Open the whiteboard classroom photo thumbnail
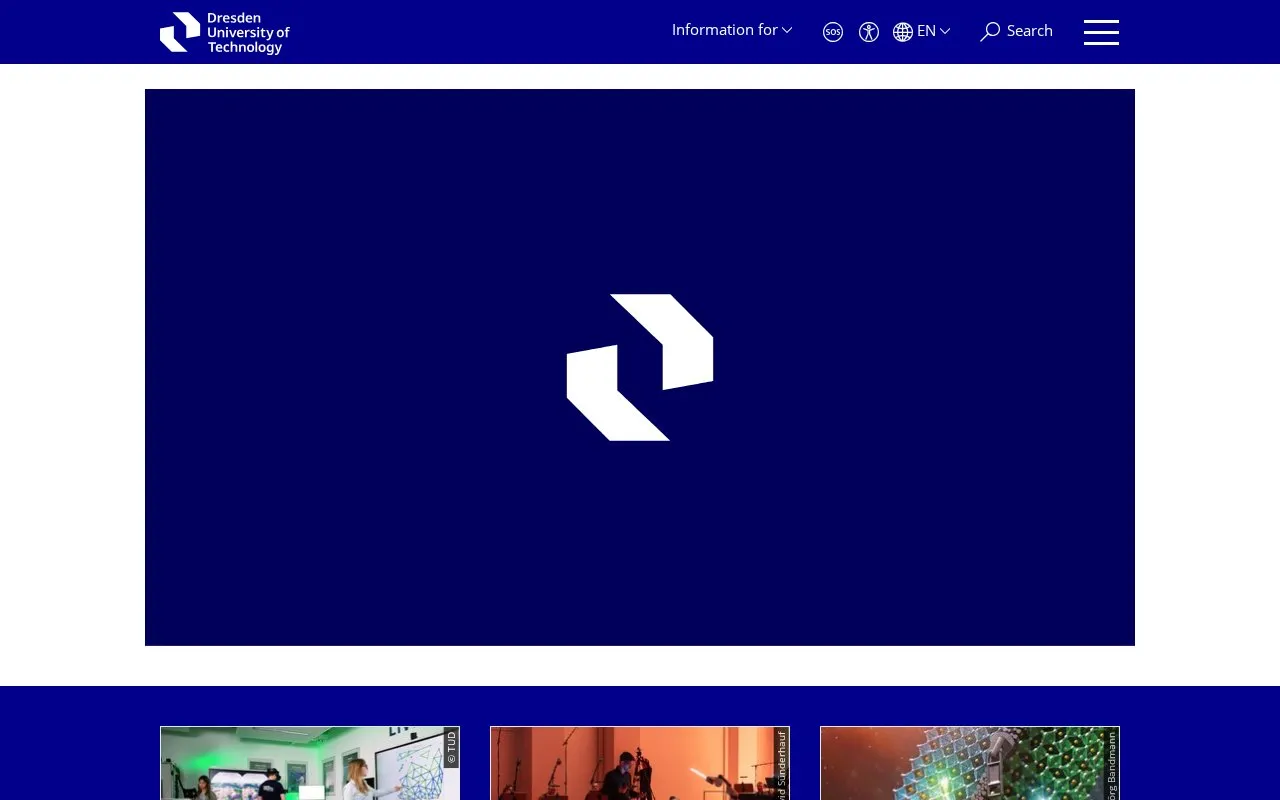The image size is (1280, 800). point(310,763)
